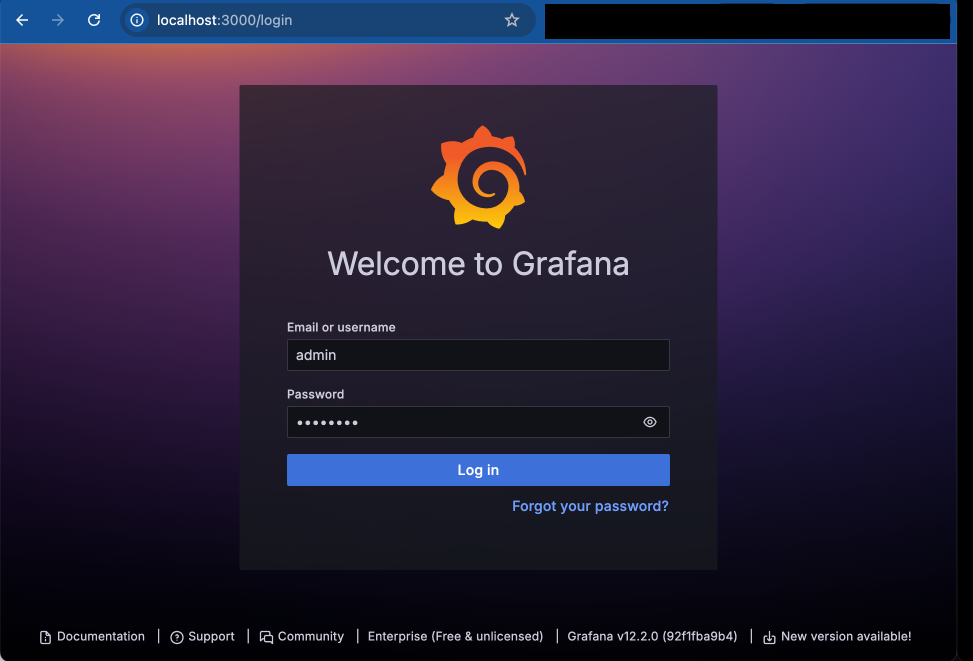973x661 pixels.
Task: Open the Community link
Action: (312, 636)
